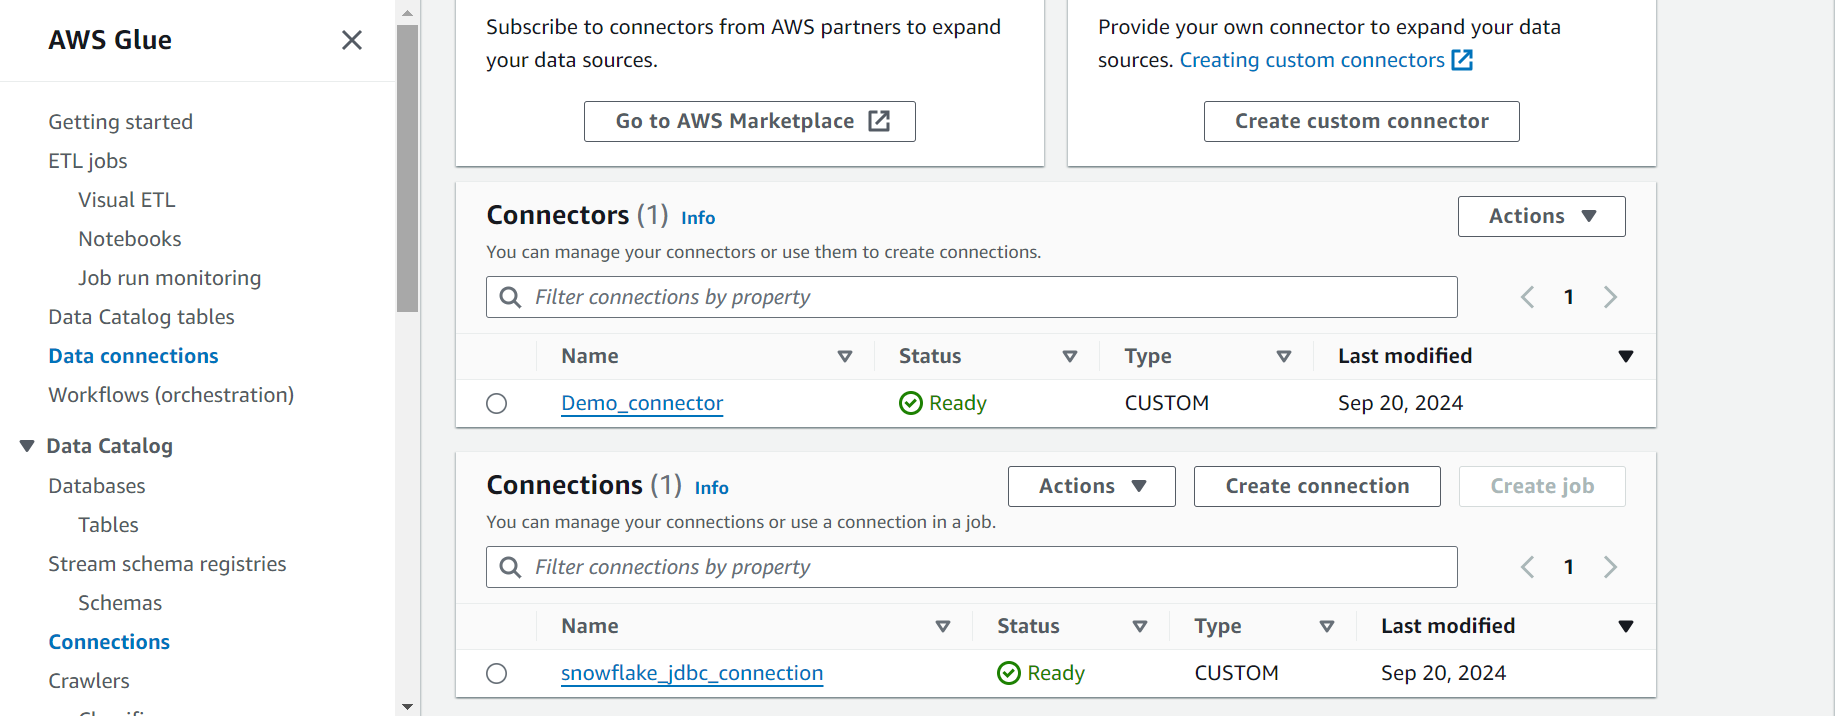Open Connections Info link

pyautogui.click(x=712, y=488)
